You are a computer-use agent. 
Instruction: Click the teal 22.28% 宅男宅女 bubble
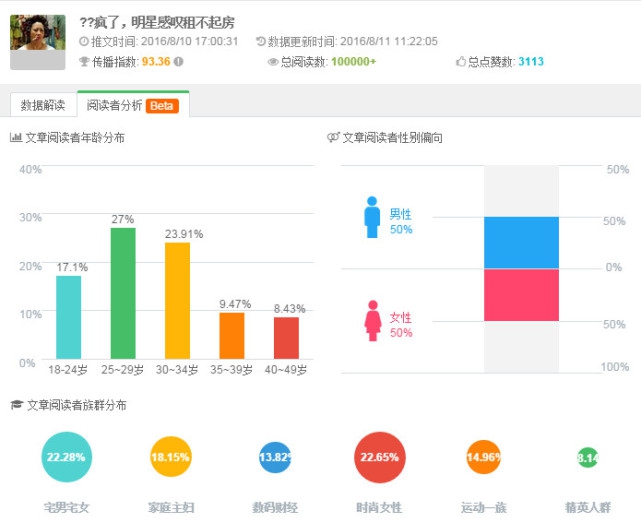pyautogui.click(x=67, y=457)
